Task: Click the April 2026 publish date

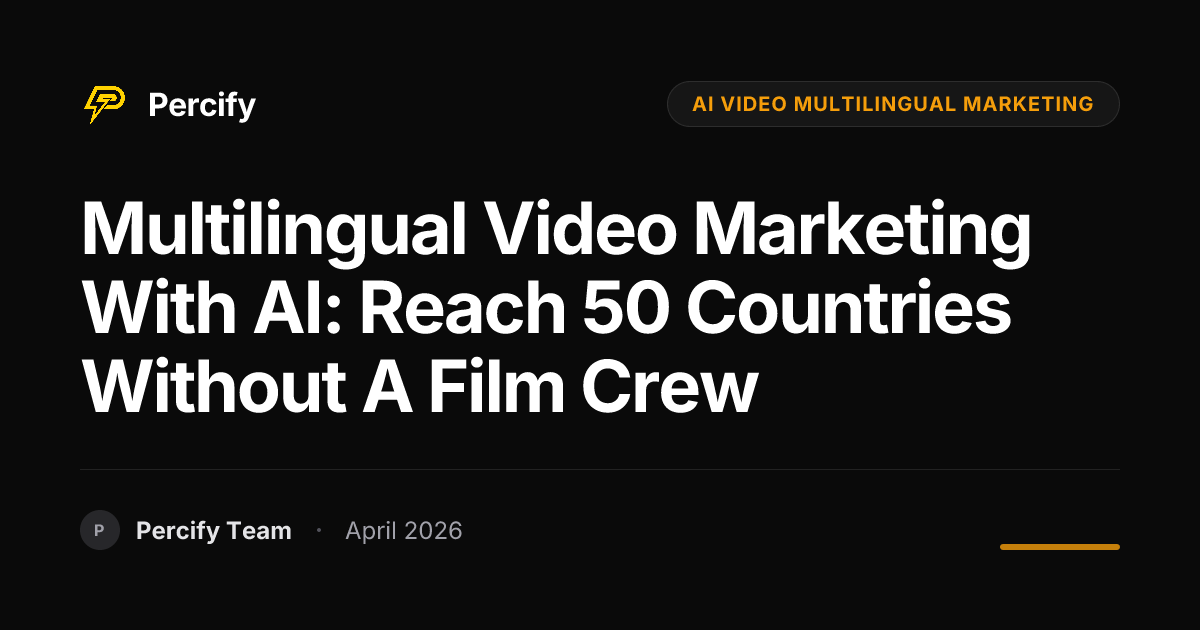Action: pos(404,531)
